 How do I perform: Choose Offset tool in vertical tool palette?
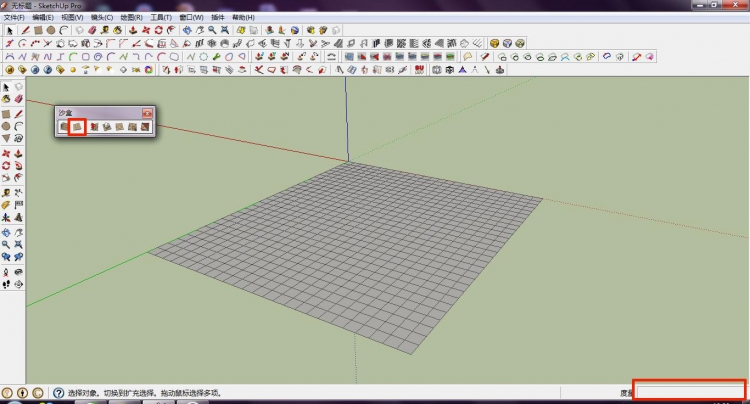pos(19,178)
